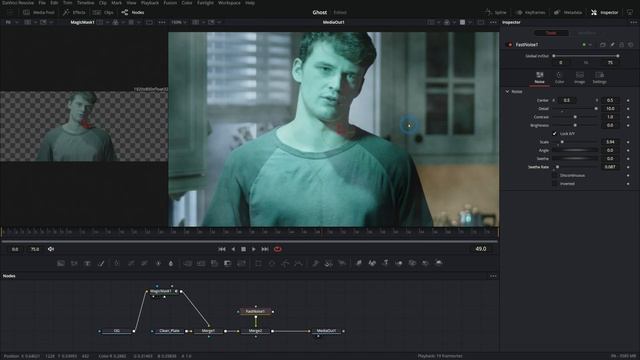The width and height of the screenshot is (640, 360).
Task: Collapse the Noise section in the inspector
Action: (x=507, y=91)
